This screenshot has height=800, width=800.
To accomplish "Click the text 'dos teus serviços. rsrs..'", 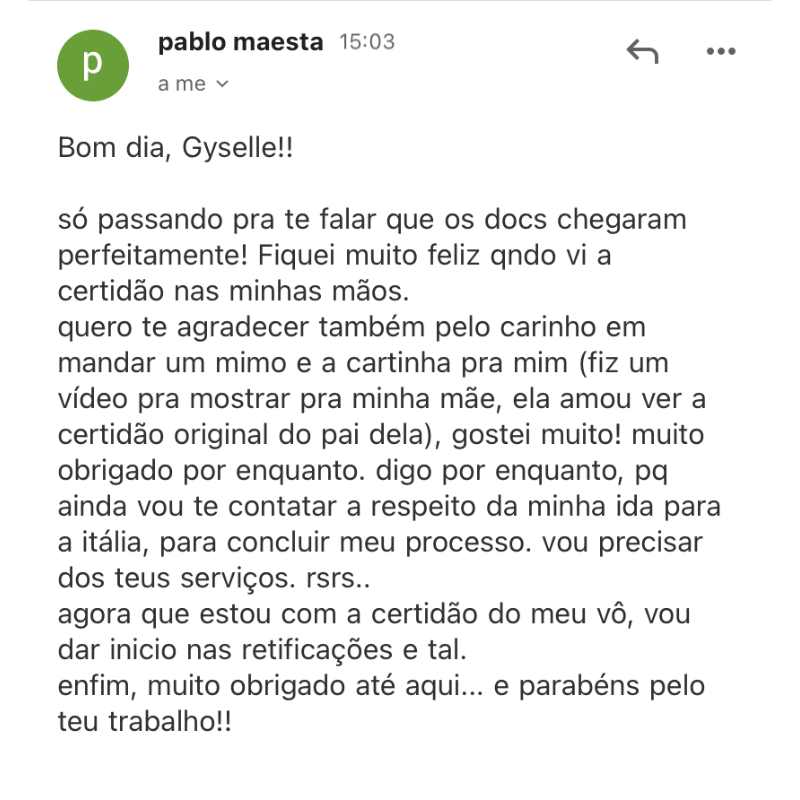I will (x=214, y=579).
